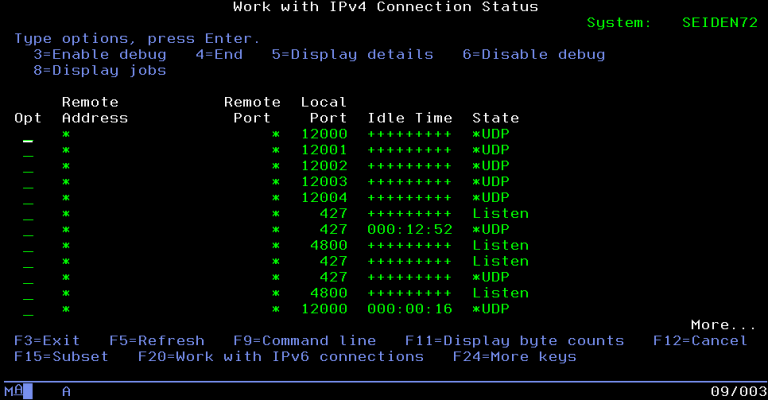
Task: Select Opt field of row idle 000:00:16
Action: point(28,309)
